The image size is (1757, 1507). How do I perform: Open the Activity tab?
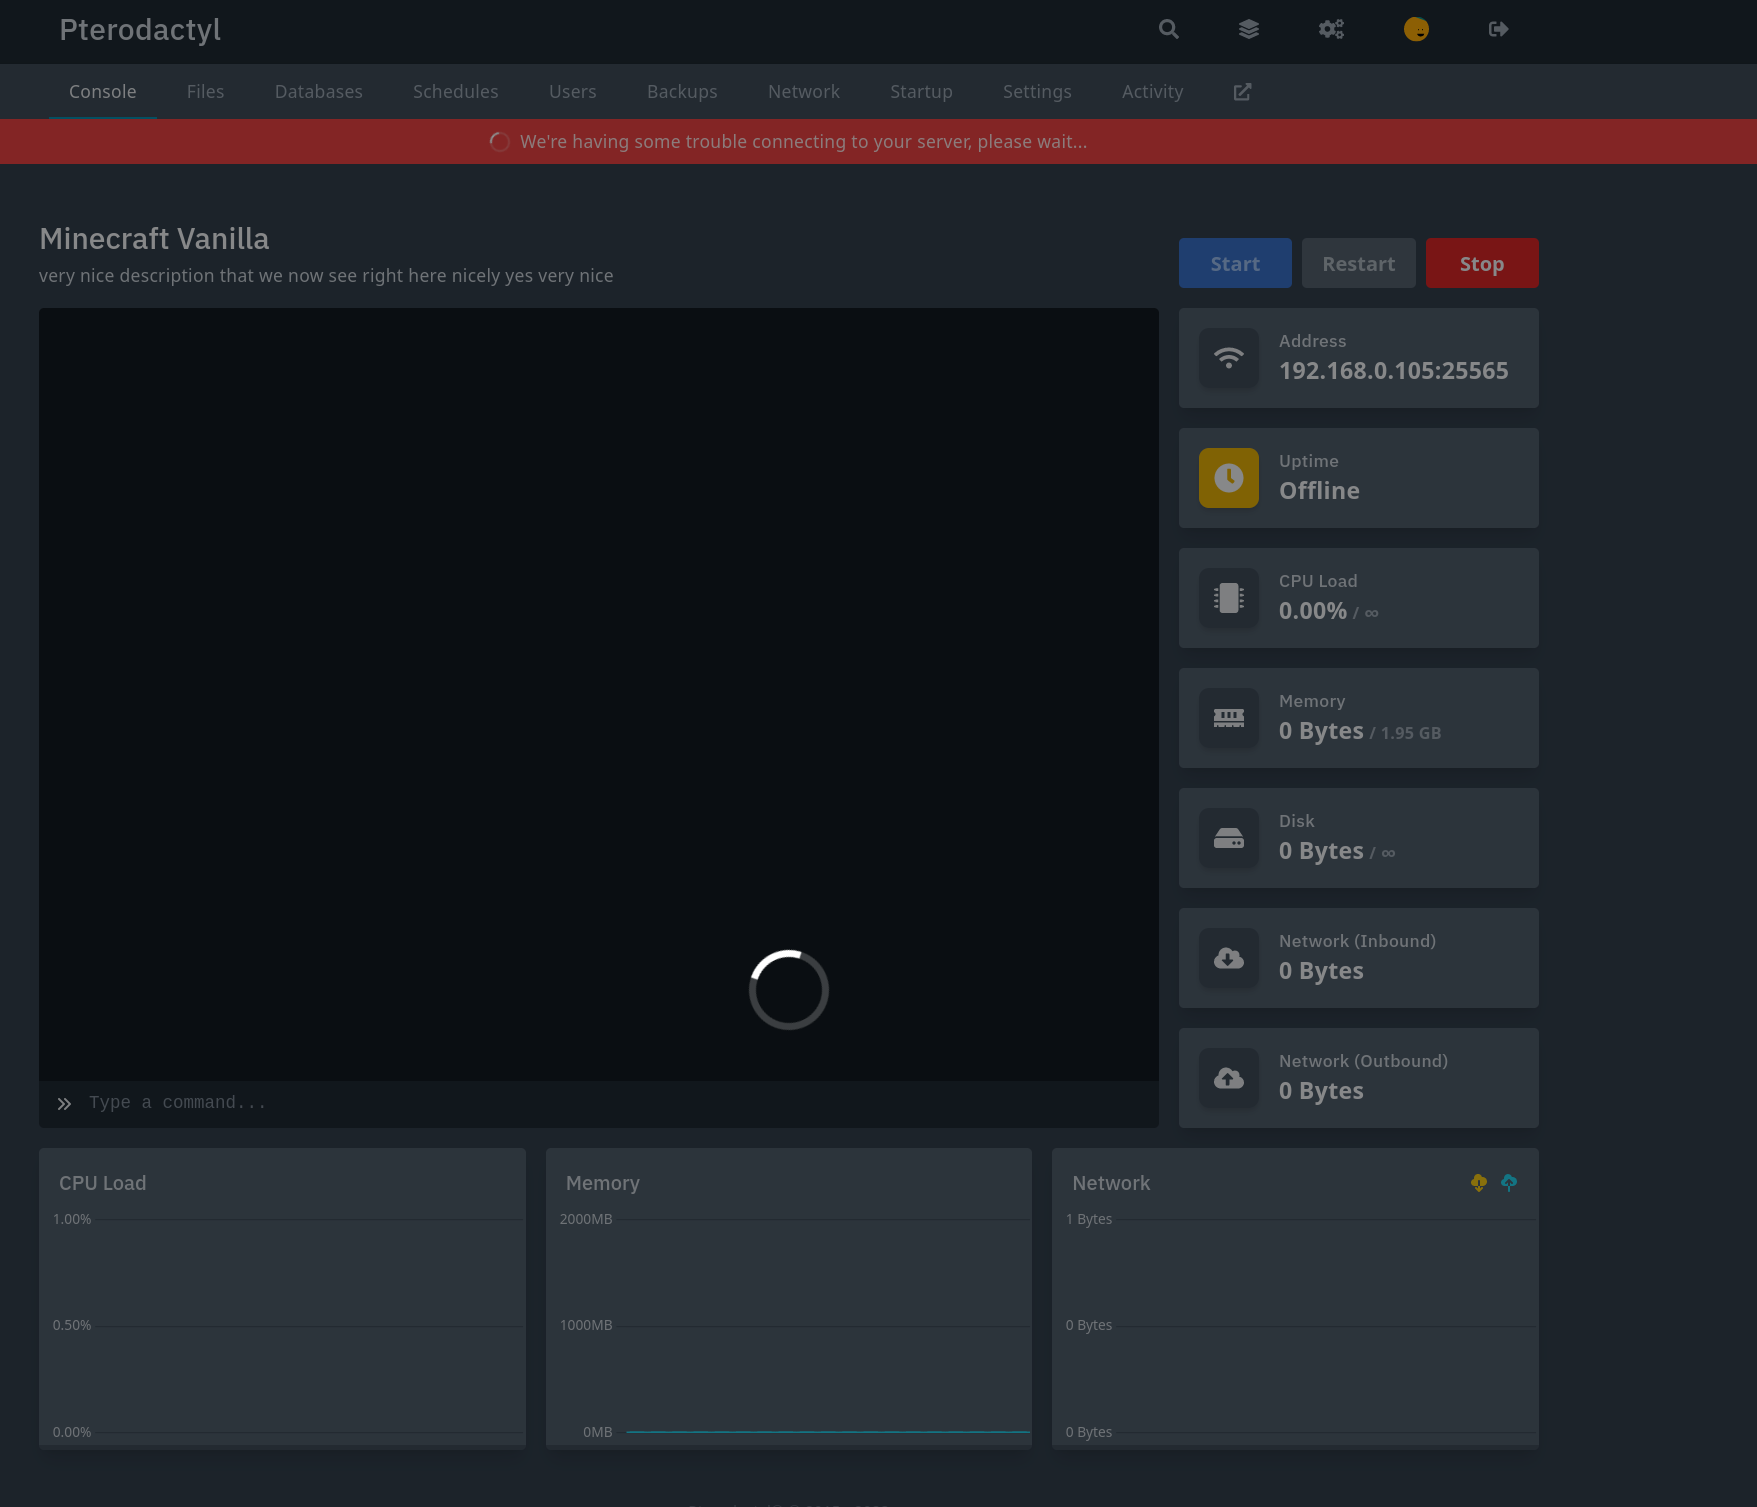tap(1153, 92)
